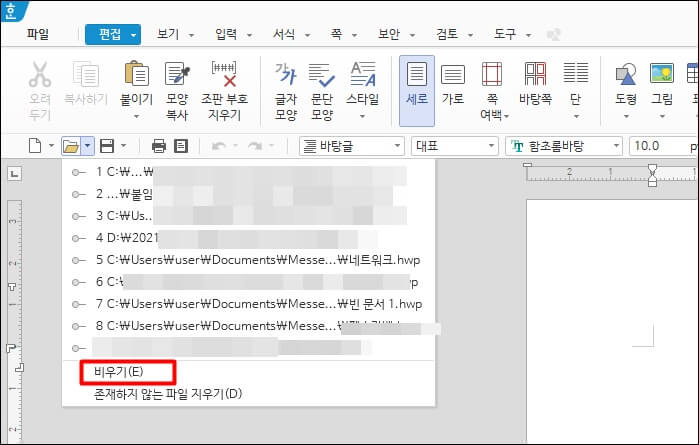The image size is (699, 445).
Task: Expand the Save dropdown arrow
Action: pos(123,146)
